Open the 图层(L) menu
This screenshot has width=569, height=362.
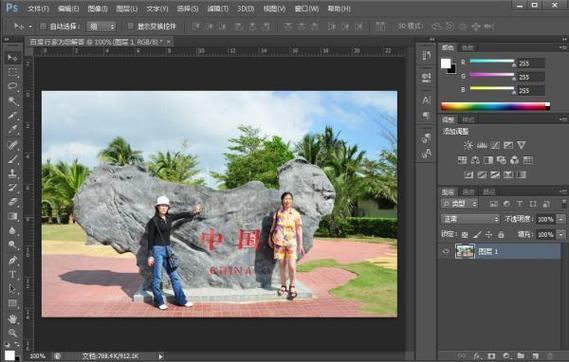(127, 8)
